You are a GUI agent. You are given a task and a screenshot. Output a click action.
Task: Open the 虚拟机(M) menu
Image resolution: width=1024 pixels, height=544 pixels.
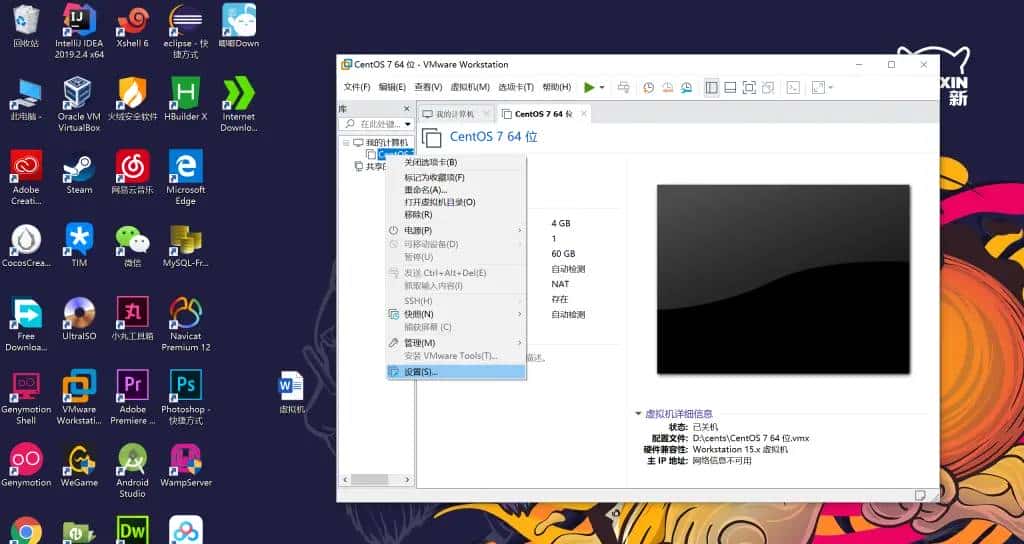[470, 87]
